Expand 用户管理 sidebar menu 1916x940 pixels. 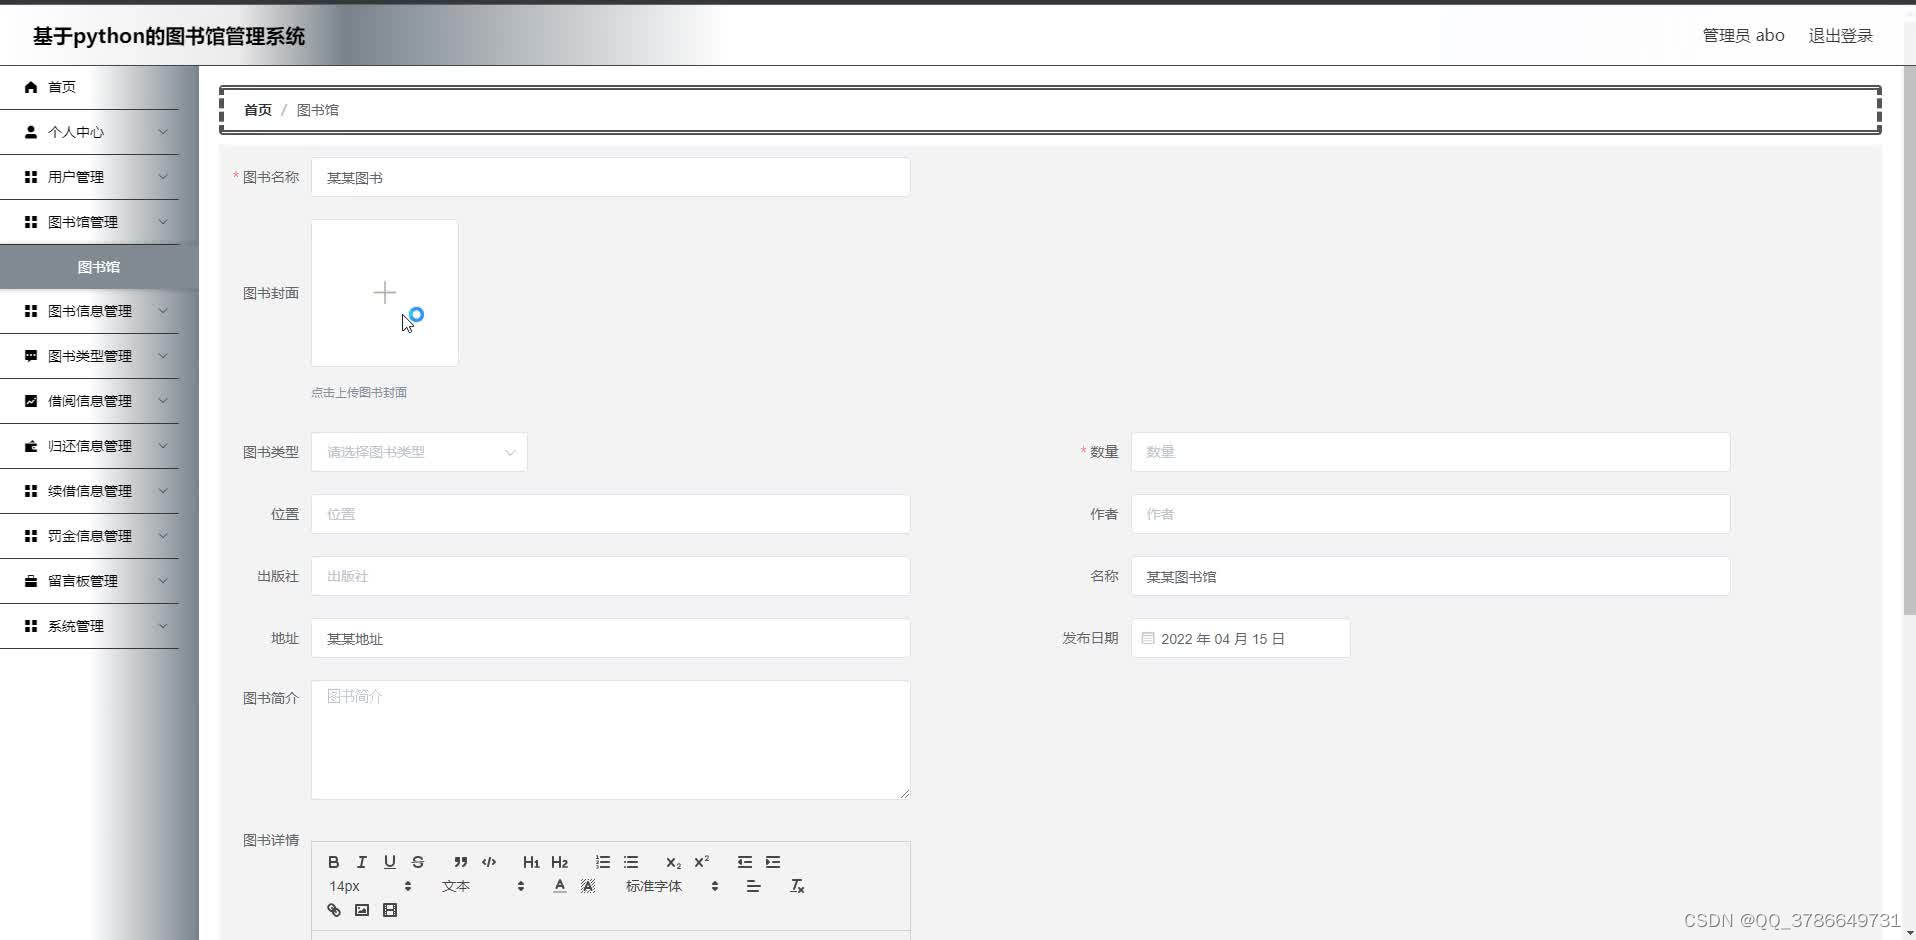pos(90,177)
